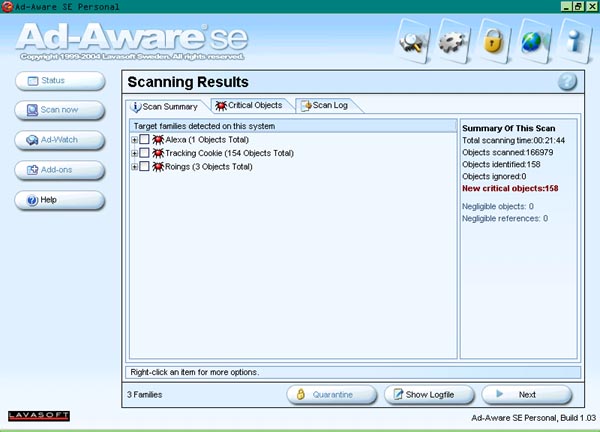The width and height of the screenshot is (600, 432).
Task: Click 'Objects identified:158' text
Action: [x=501, y=164]
